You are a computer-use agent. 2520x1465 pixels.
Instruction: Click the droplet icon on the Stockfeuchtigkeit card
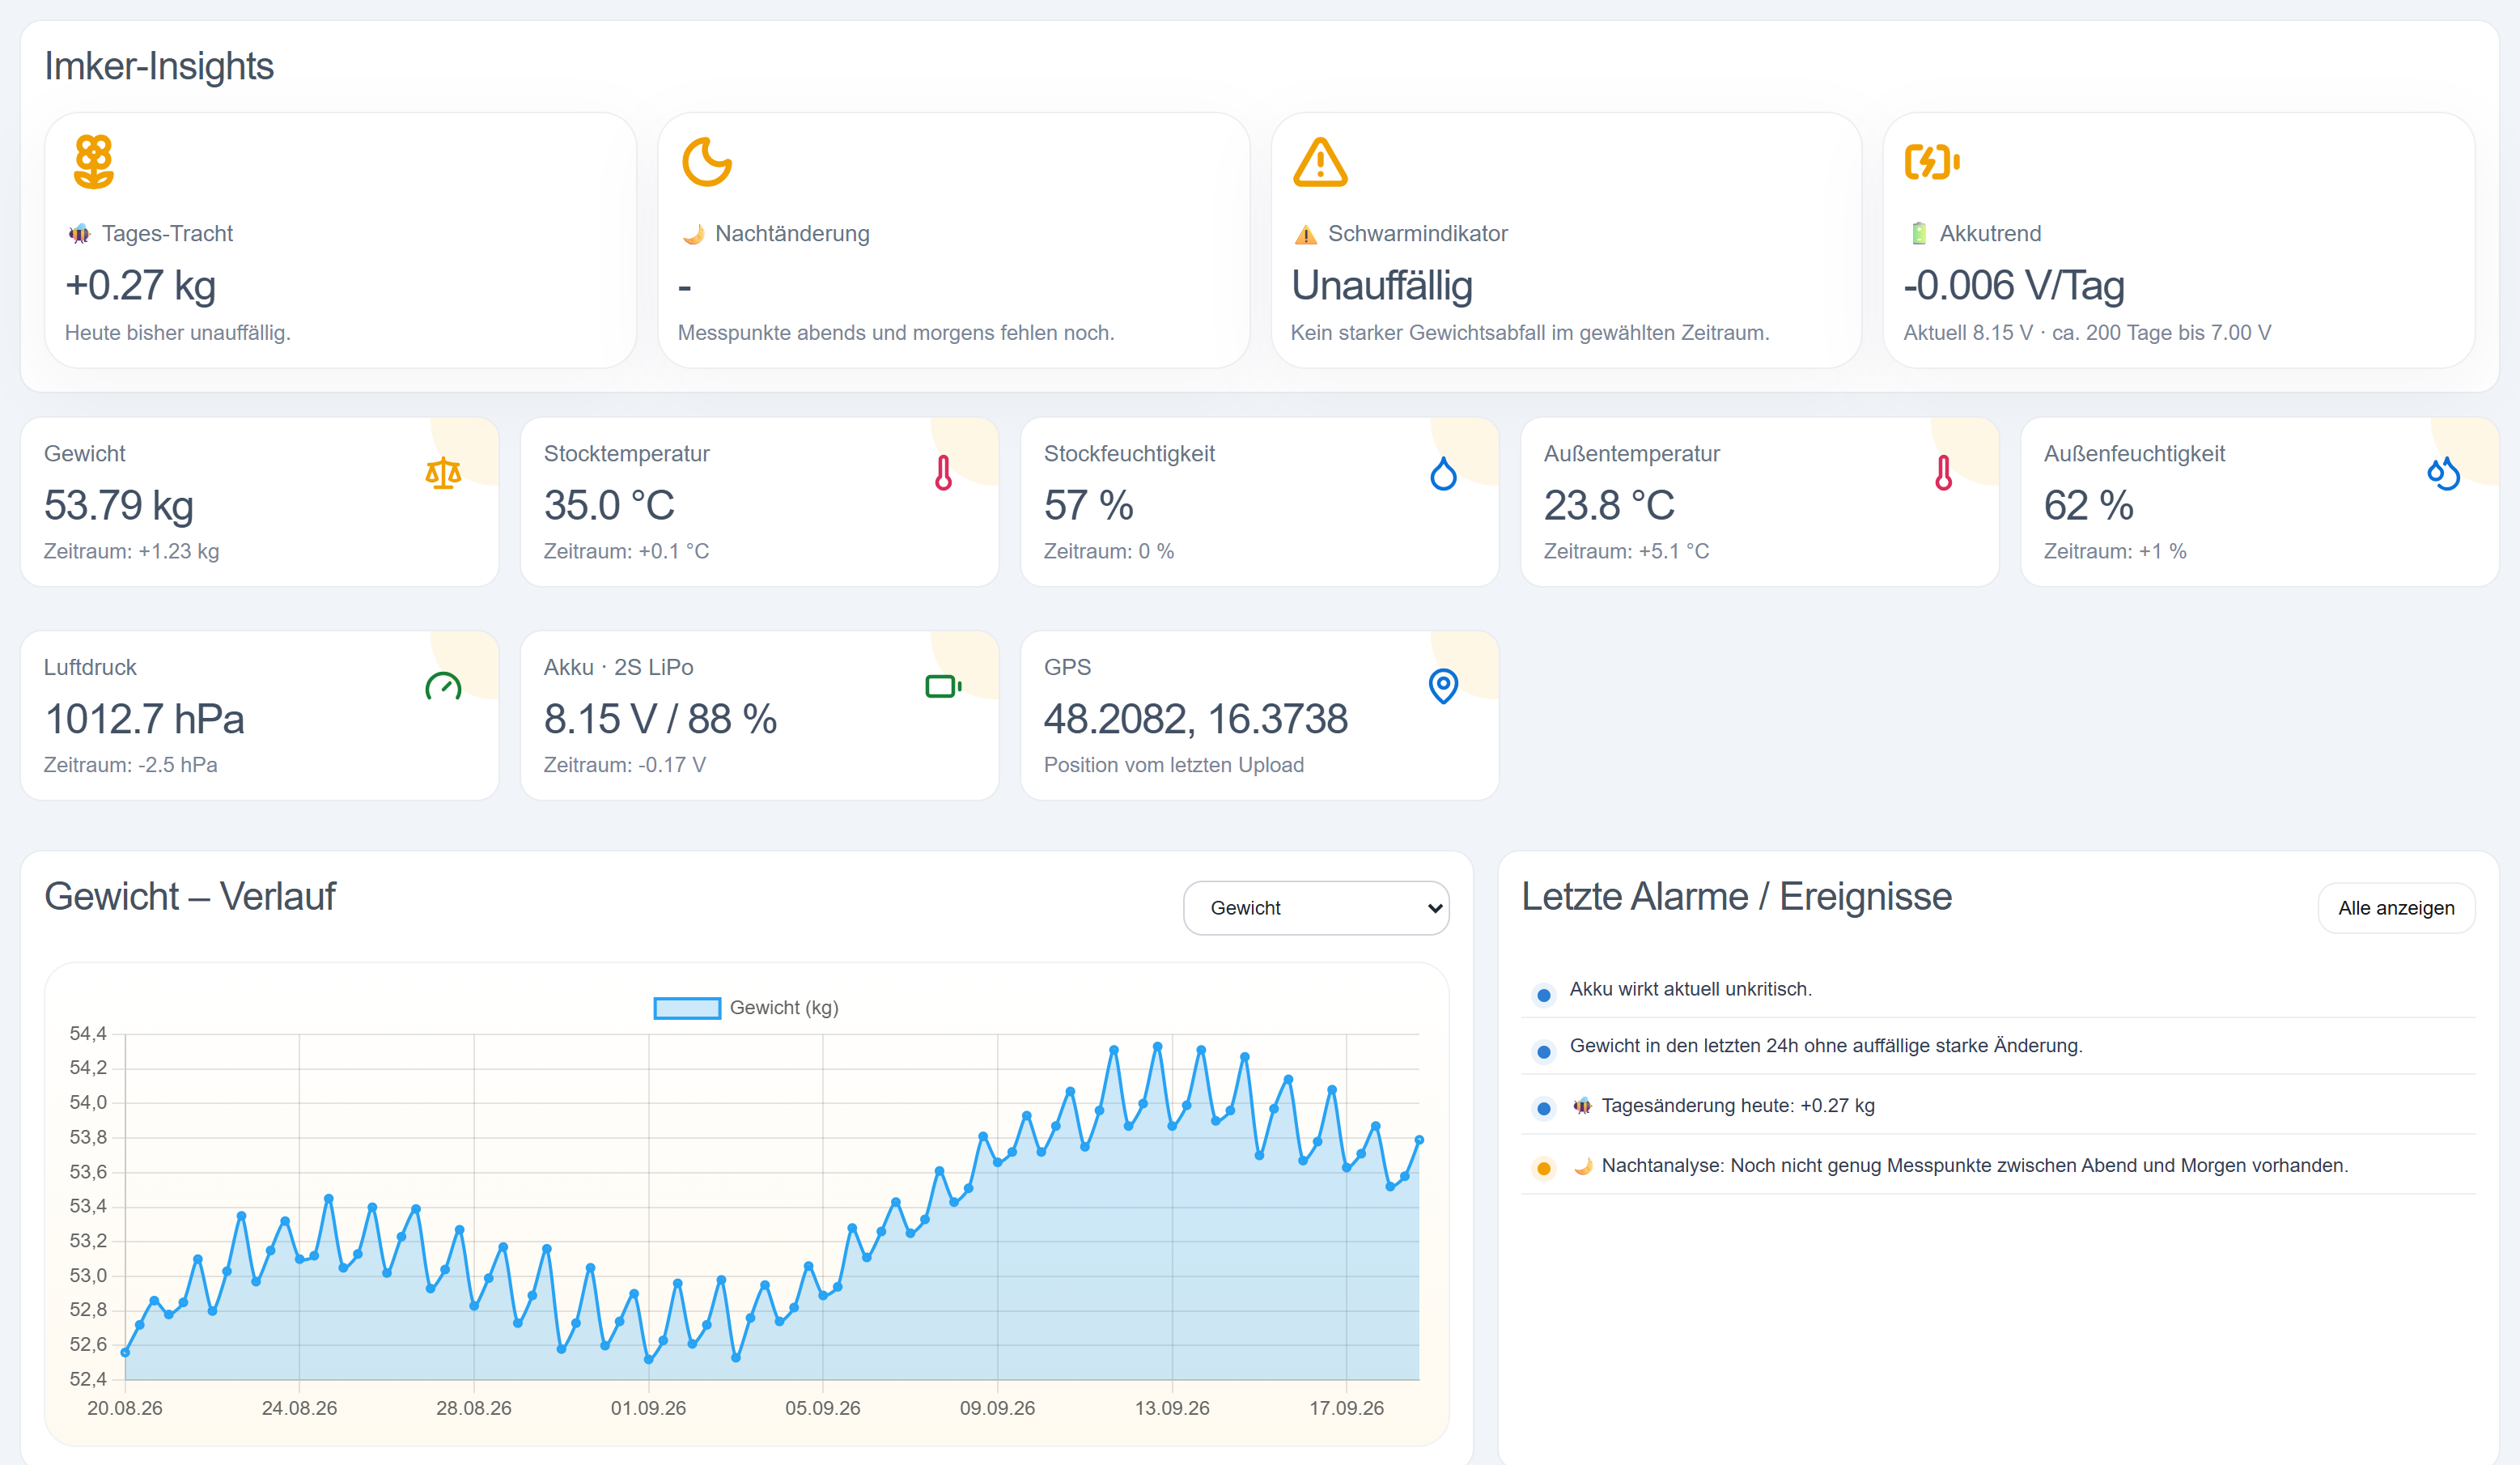pos(1443,473)
